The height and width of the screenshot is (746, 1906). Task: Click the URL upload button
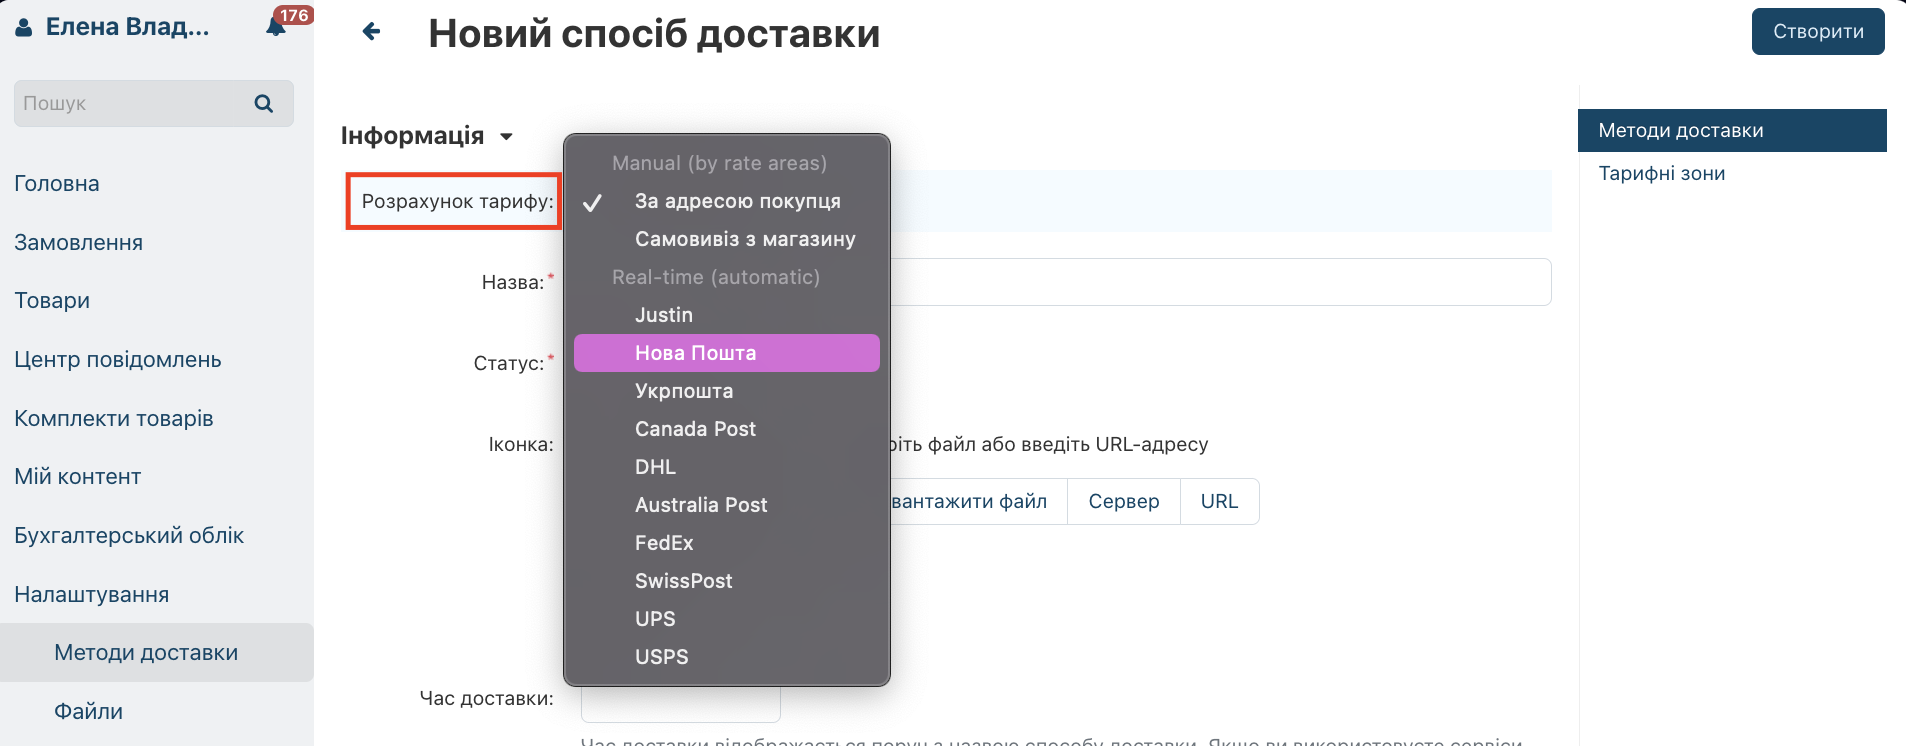click(1219, 502)
